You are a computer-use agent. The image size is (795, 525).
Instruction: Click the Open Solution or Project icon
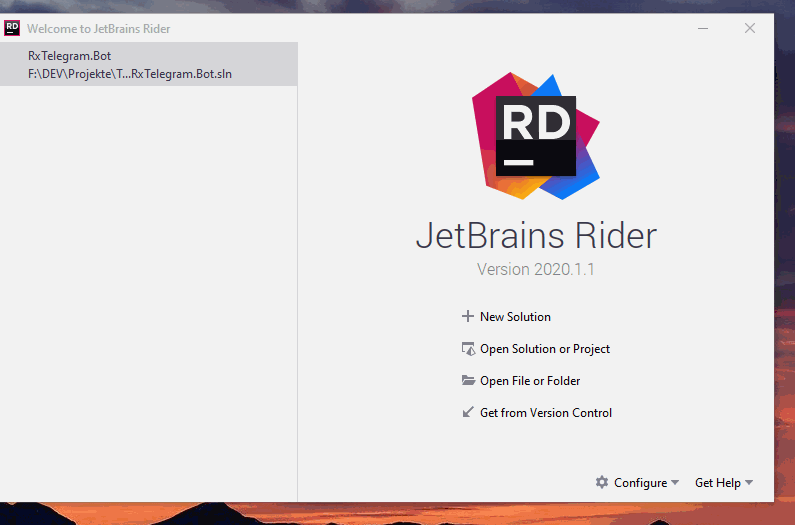tap(468, 349)
